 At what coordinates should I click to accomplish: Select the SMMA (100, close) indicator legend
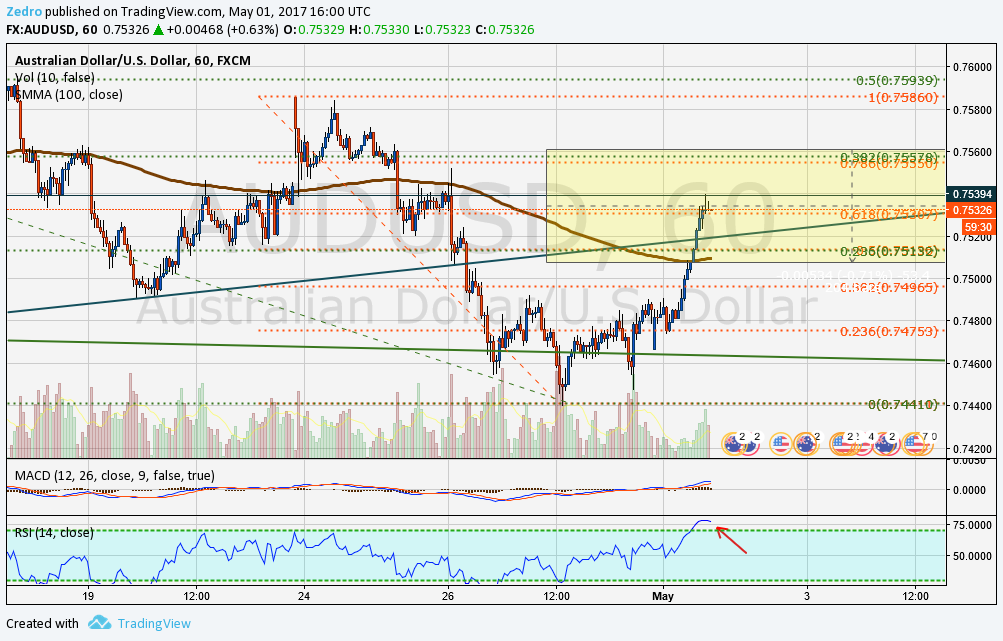pyautogui.click(x=68, y=95)
